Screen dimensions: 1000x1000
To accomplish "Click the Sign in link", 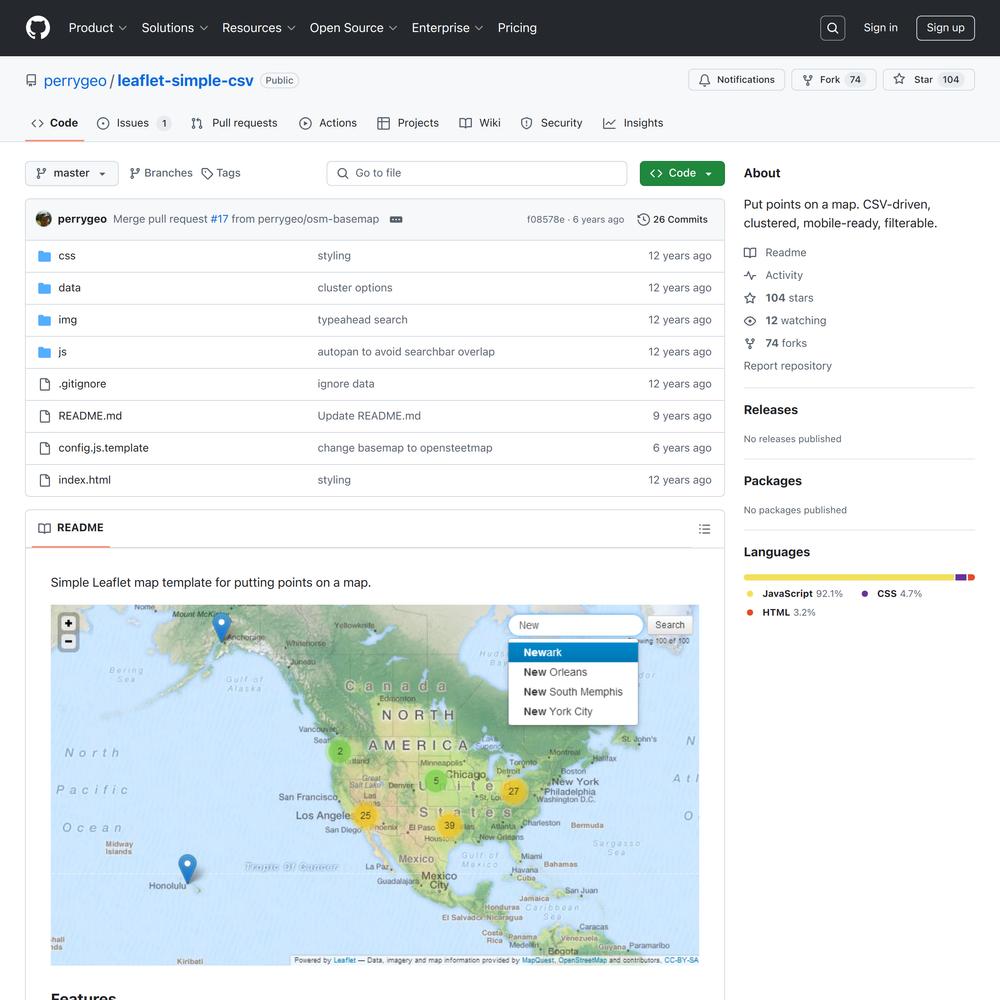I will [x=880, y=28].
